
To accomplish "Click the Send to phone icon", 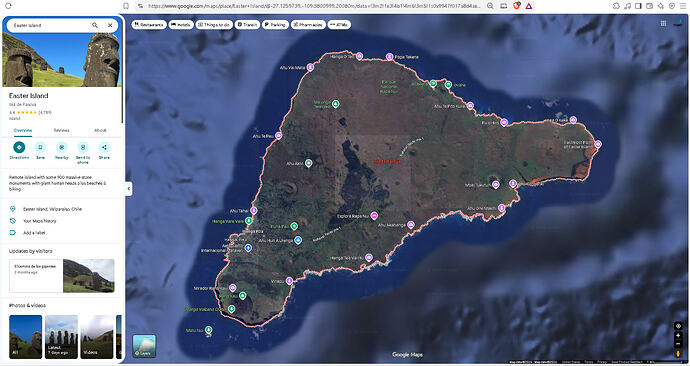I will click(x=83, y=147).
